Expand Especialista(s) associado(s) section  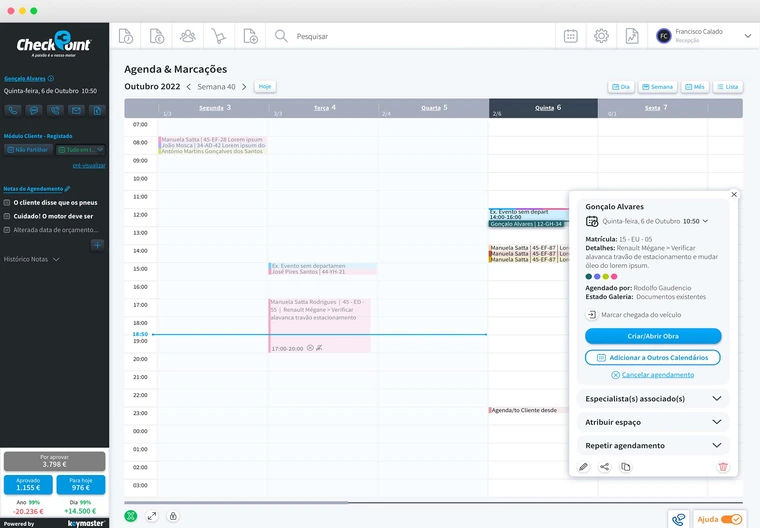point(716,398)
